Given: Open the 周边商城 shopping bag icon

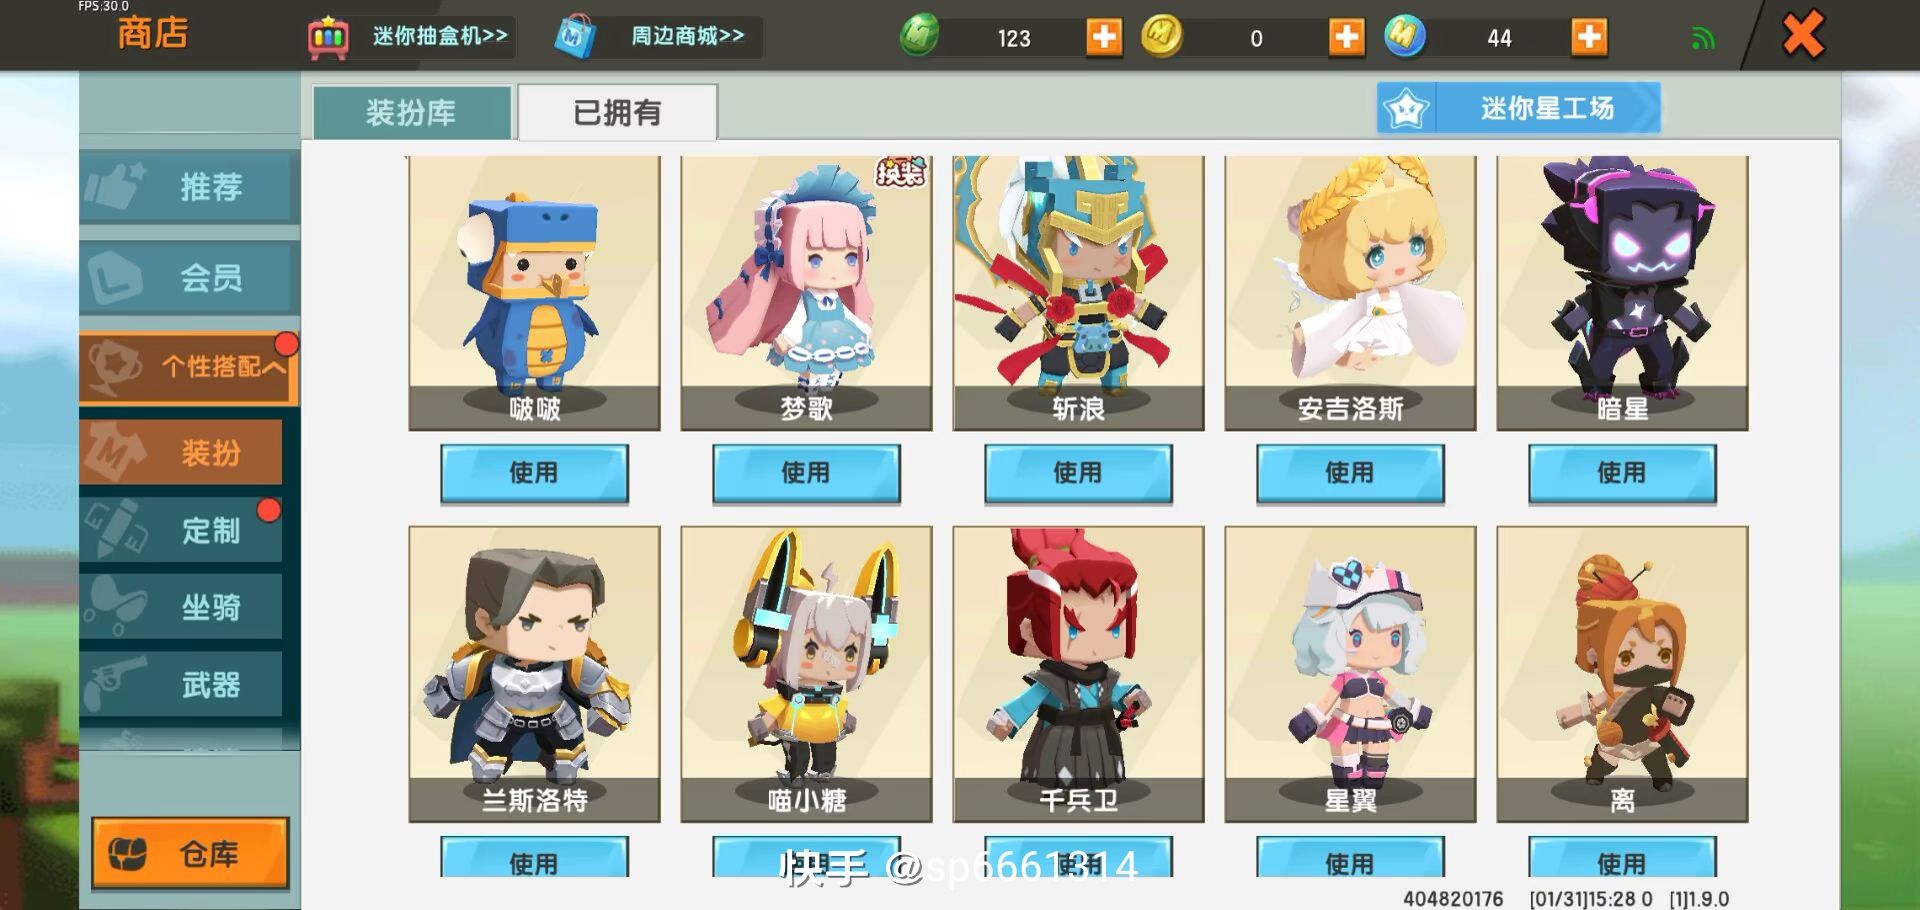Looking at the screenshot, I should click(576, 37).
